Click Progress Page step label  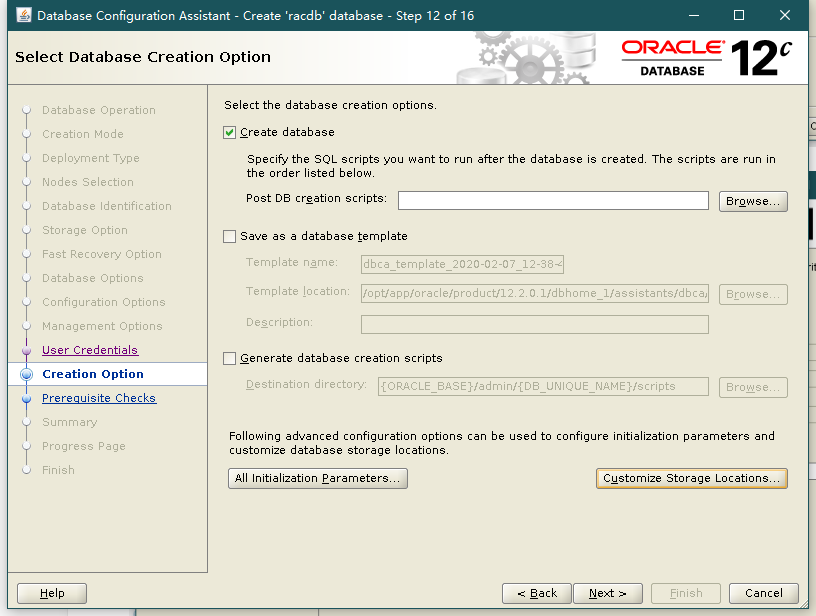(84, 446)
